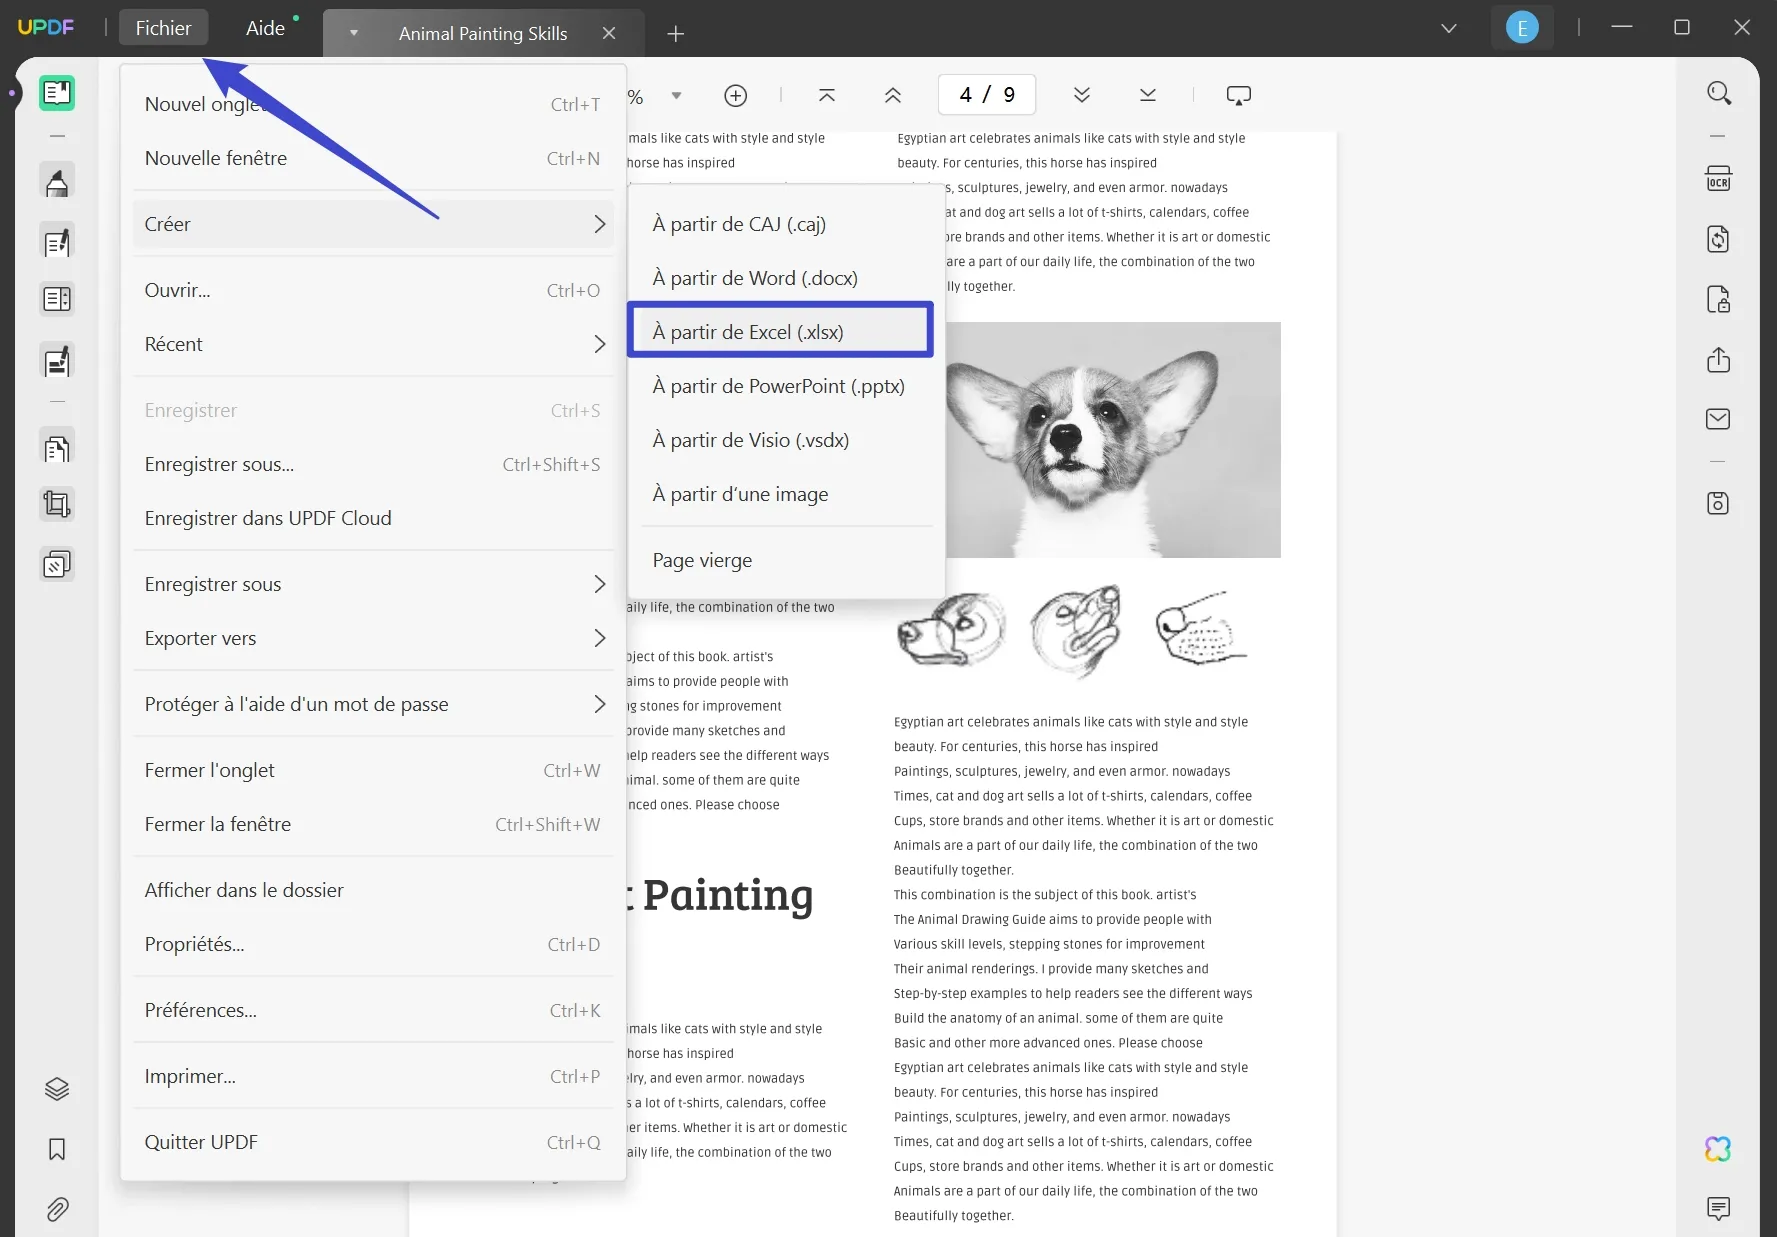Select the crop pages tool

pyautogui.click(x=57, y=504)
